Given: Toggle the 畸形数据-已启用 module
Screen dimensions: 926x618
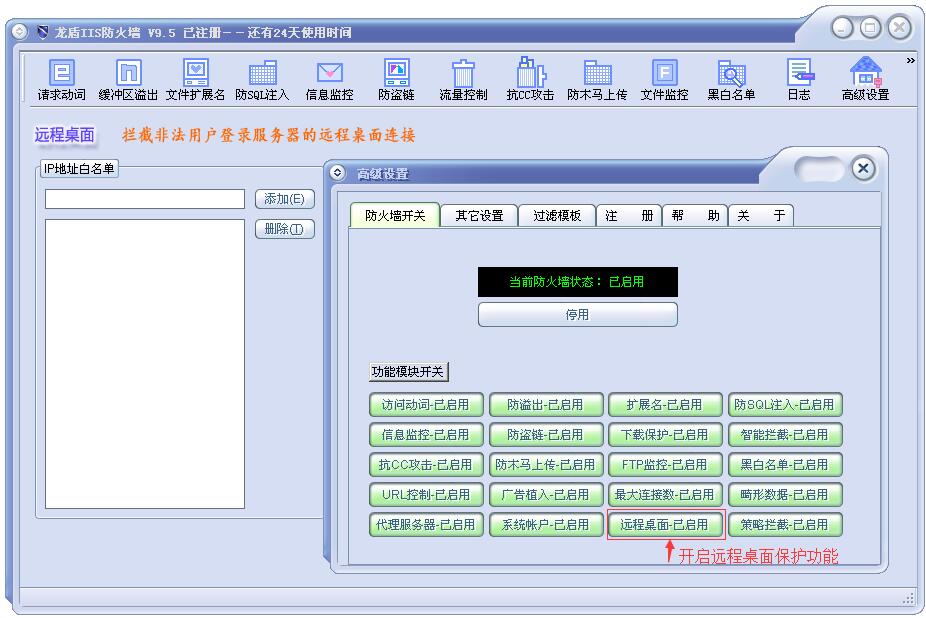Looking at the screenshot, I should (x=784, y=495).
